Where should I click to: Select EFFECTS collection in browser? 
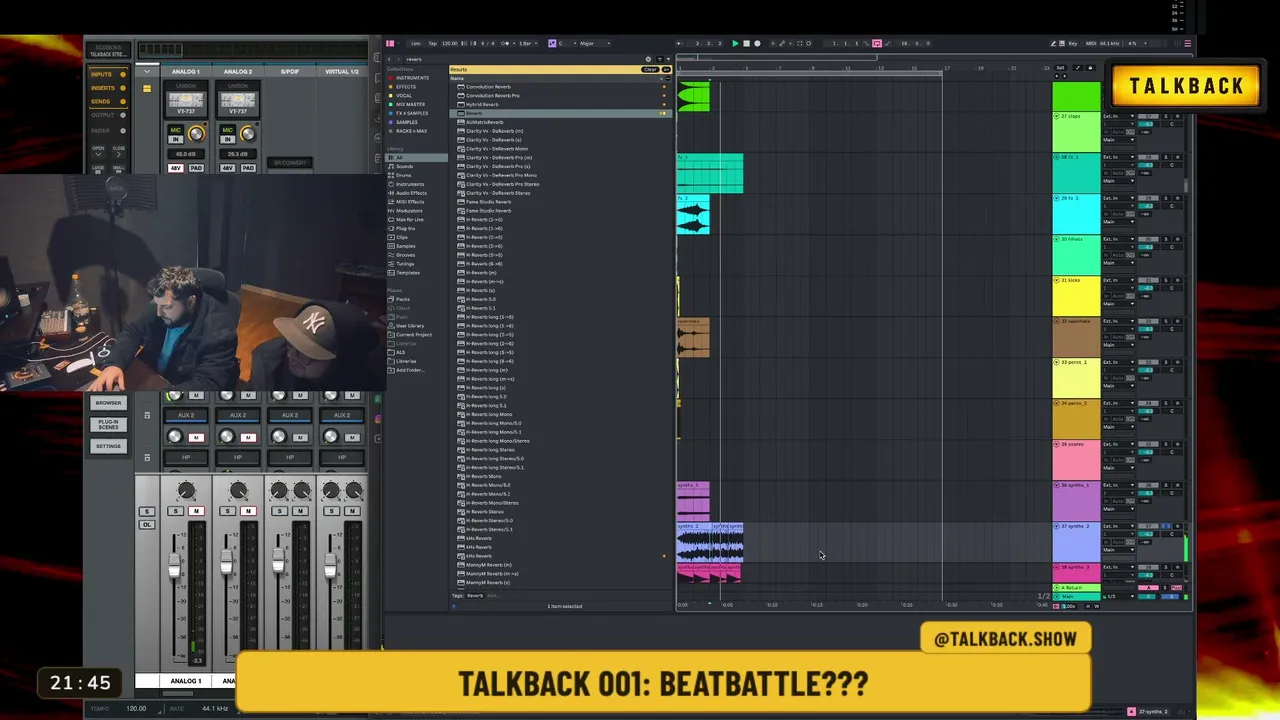pyautogui.click(x=405, y=87)
